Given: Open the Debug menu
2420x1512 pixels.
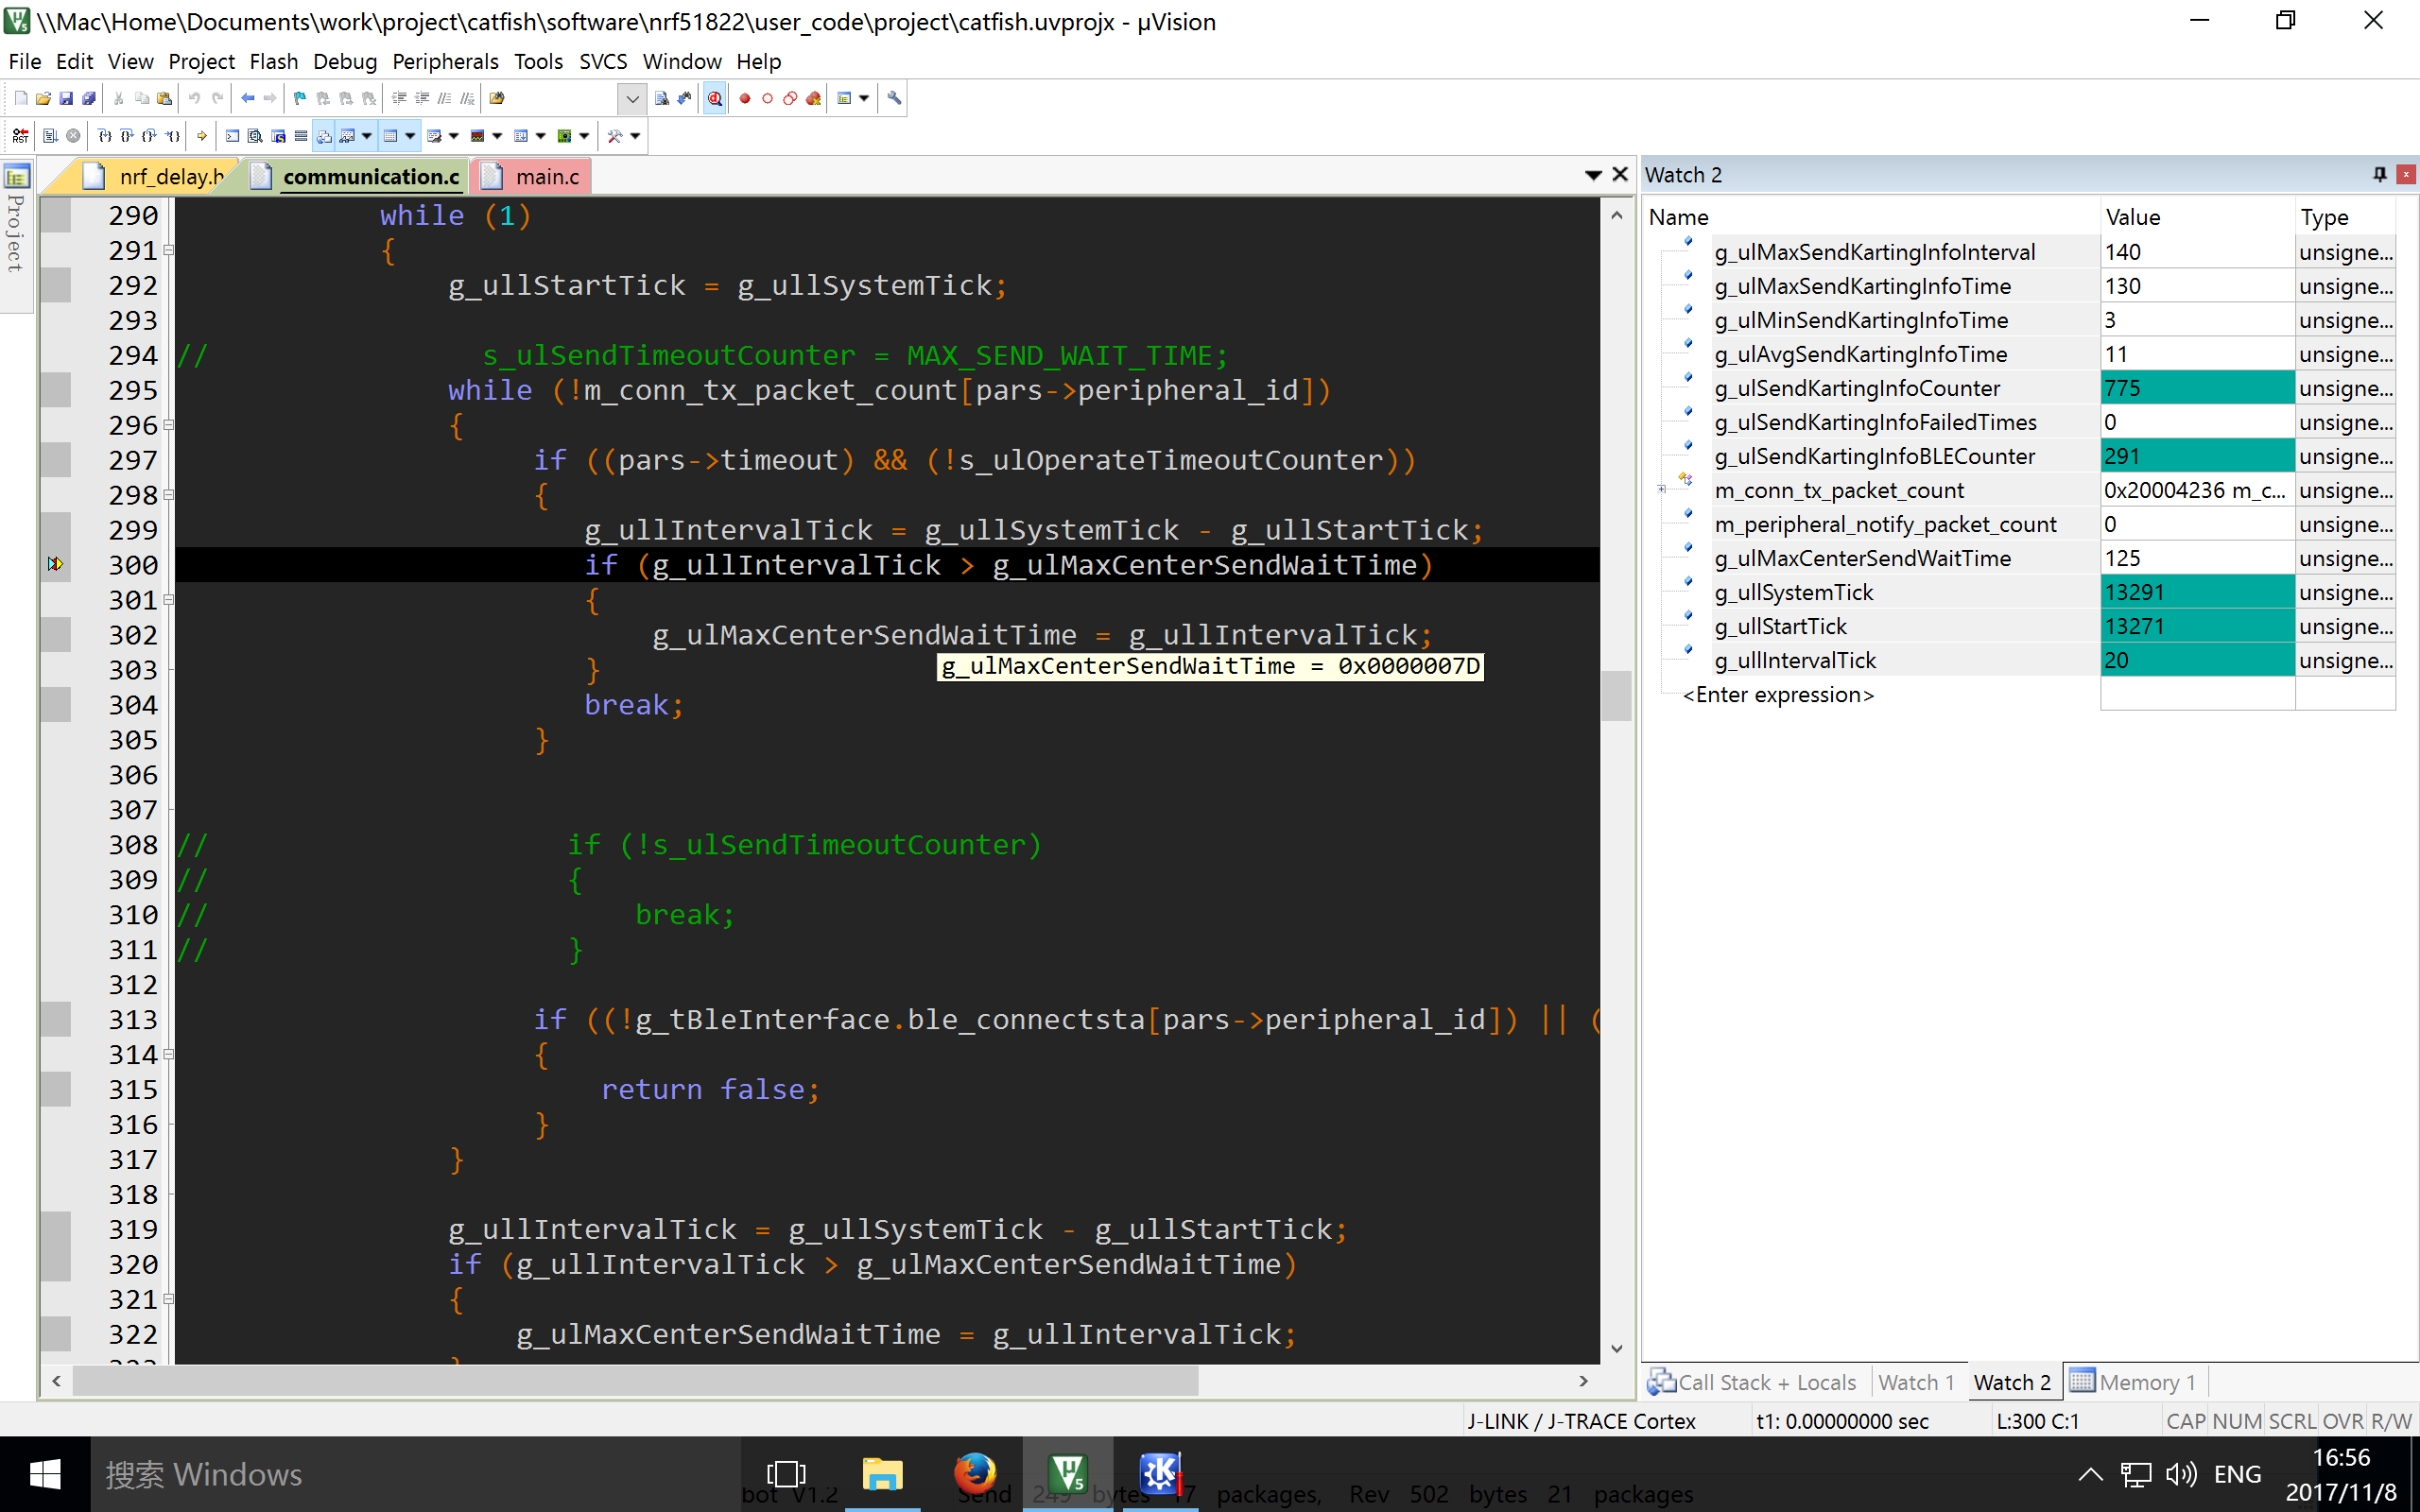Looking at the screenshot, I should [344, 61].
